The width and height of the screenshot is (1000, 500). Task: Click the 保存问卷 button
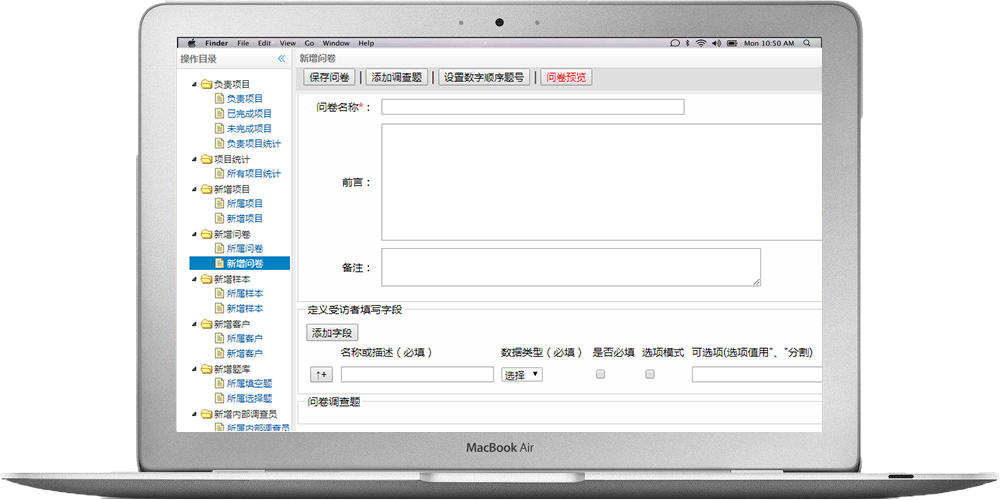pyautogui.click(x=329, y=77)
